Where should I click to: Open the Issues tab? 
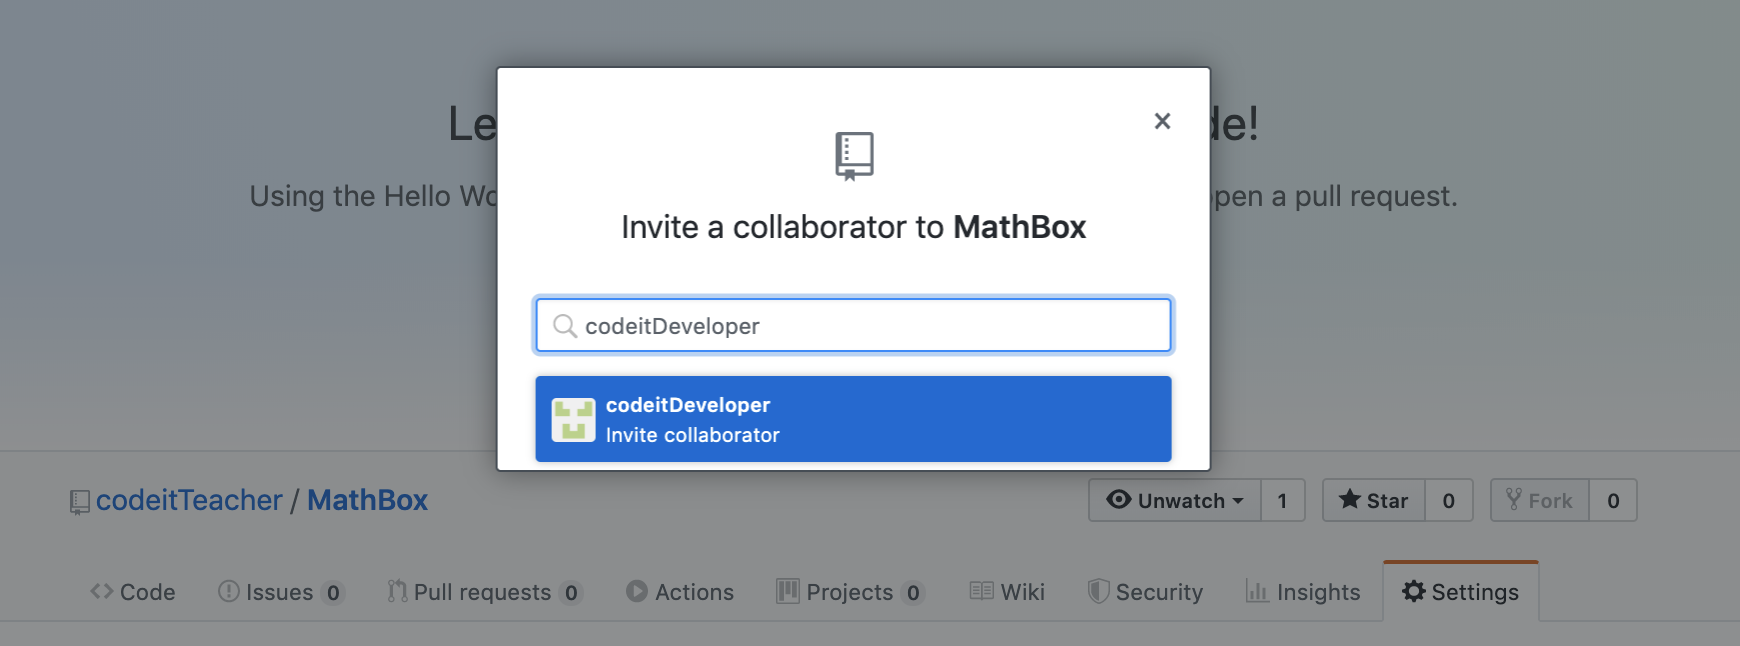tap(281, 592)
